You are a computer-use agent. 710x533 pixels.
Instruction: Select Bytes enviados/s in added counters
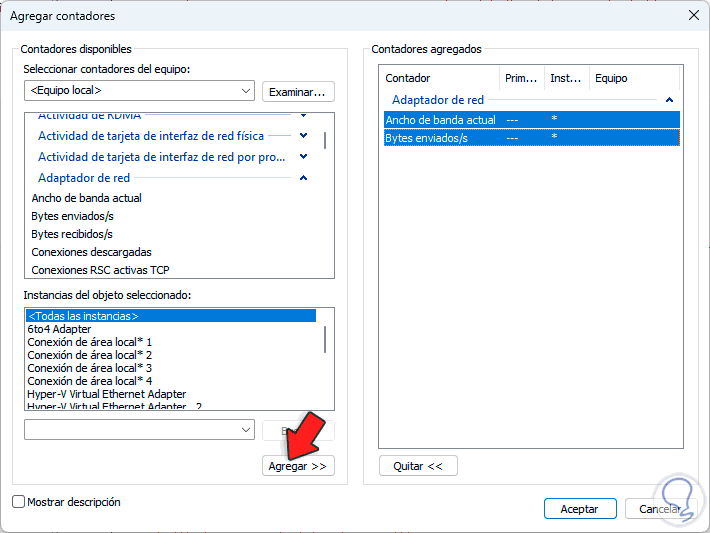(427, 138)
